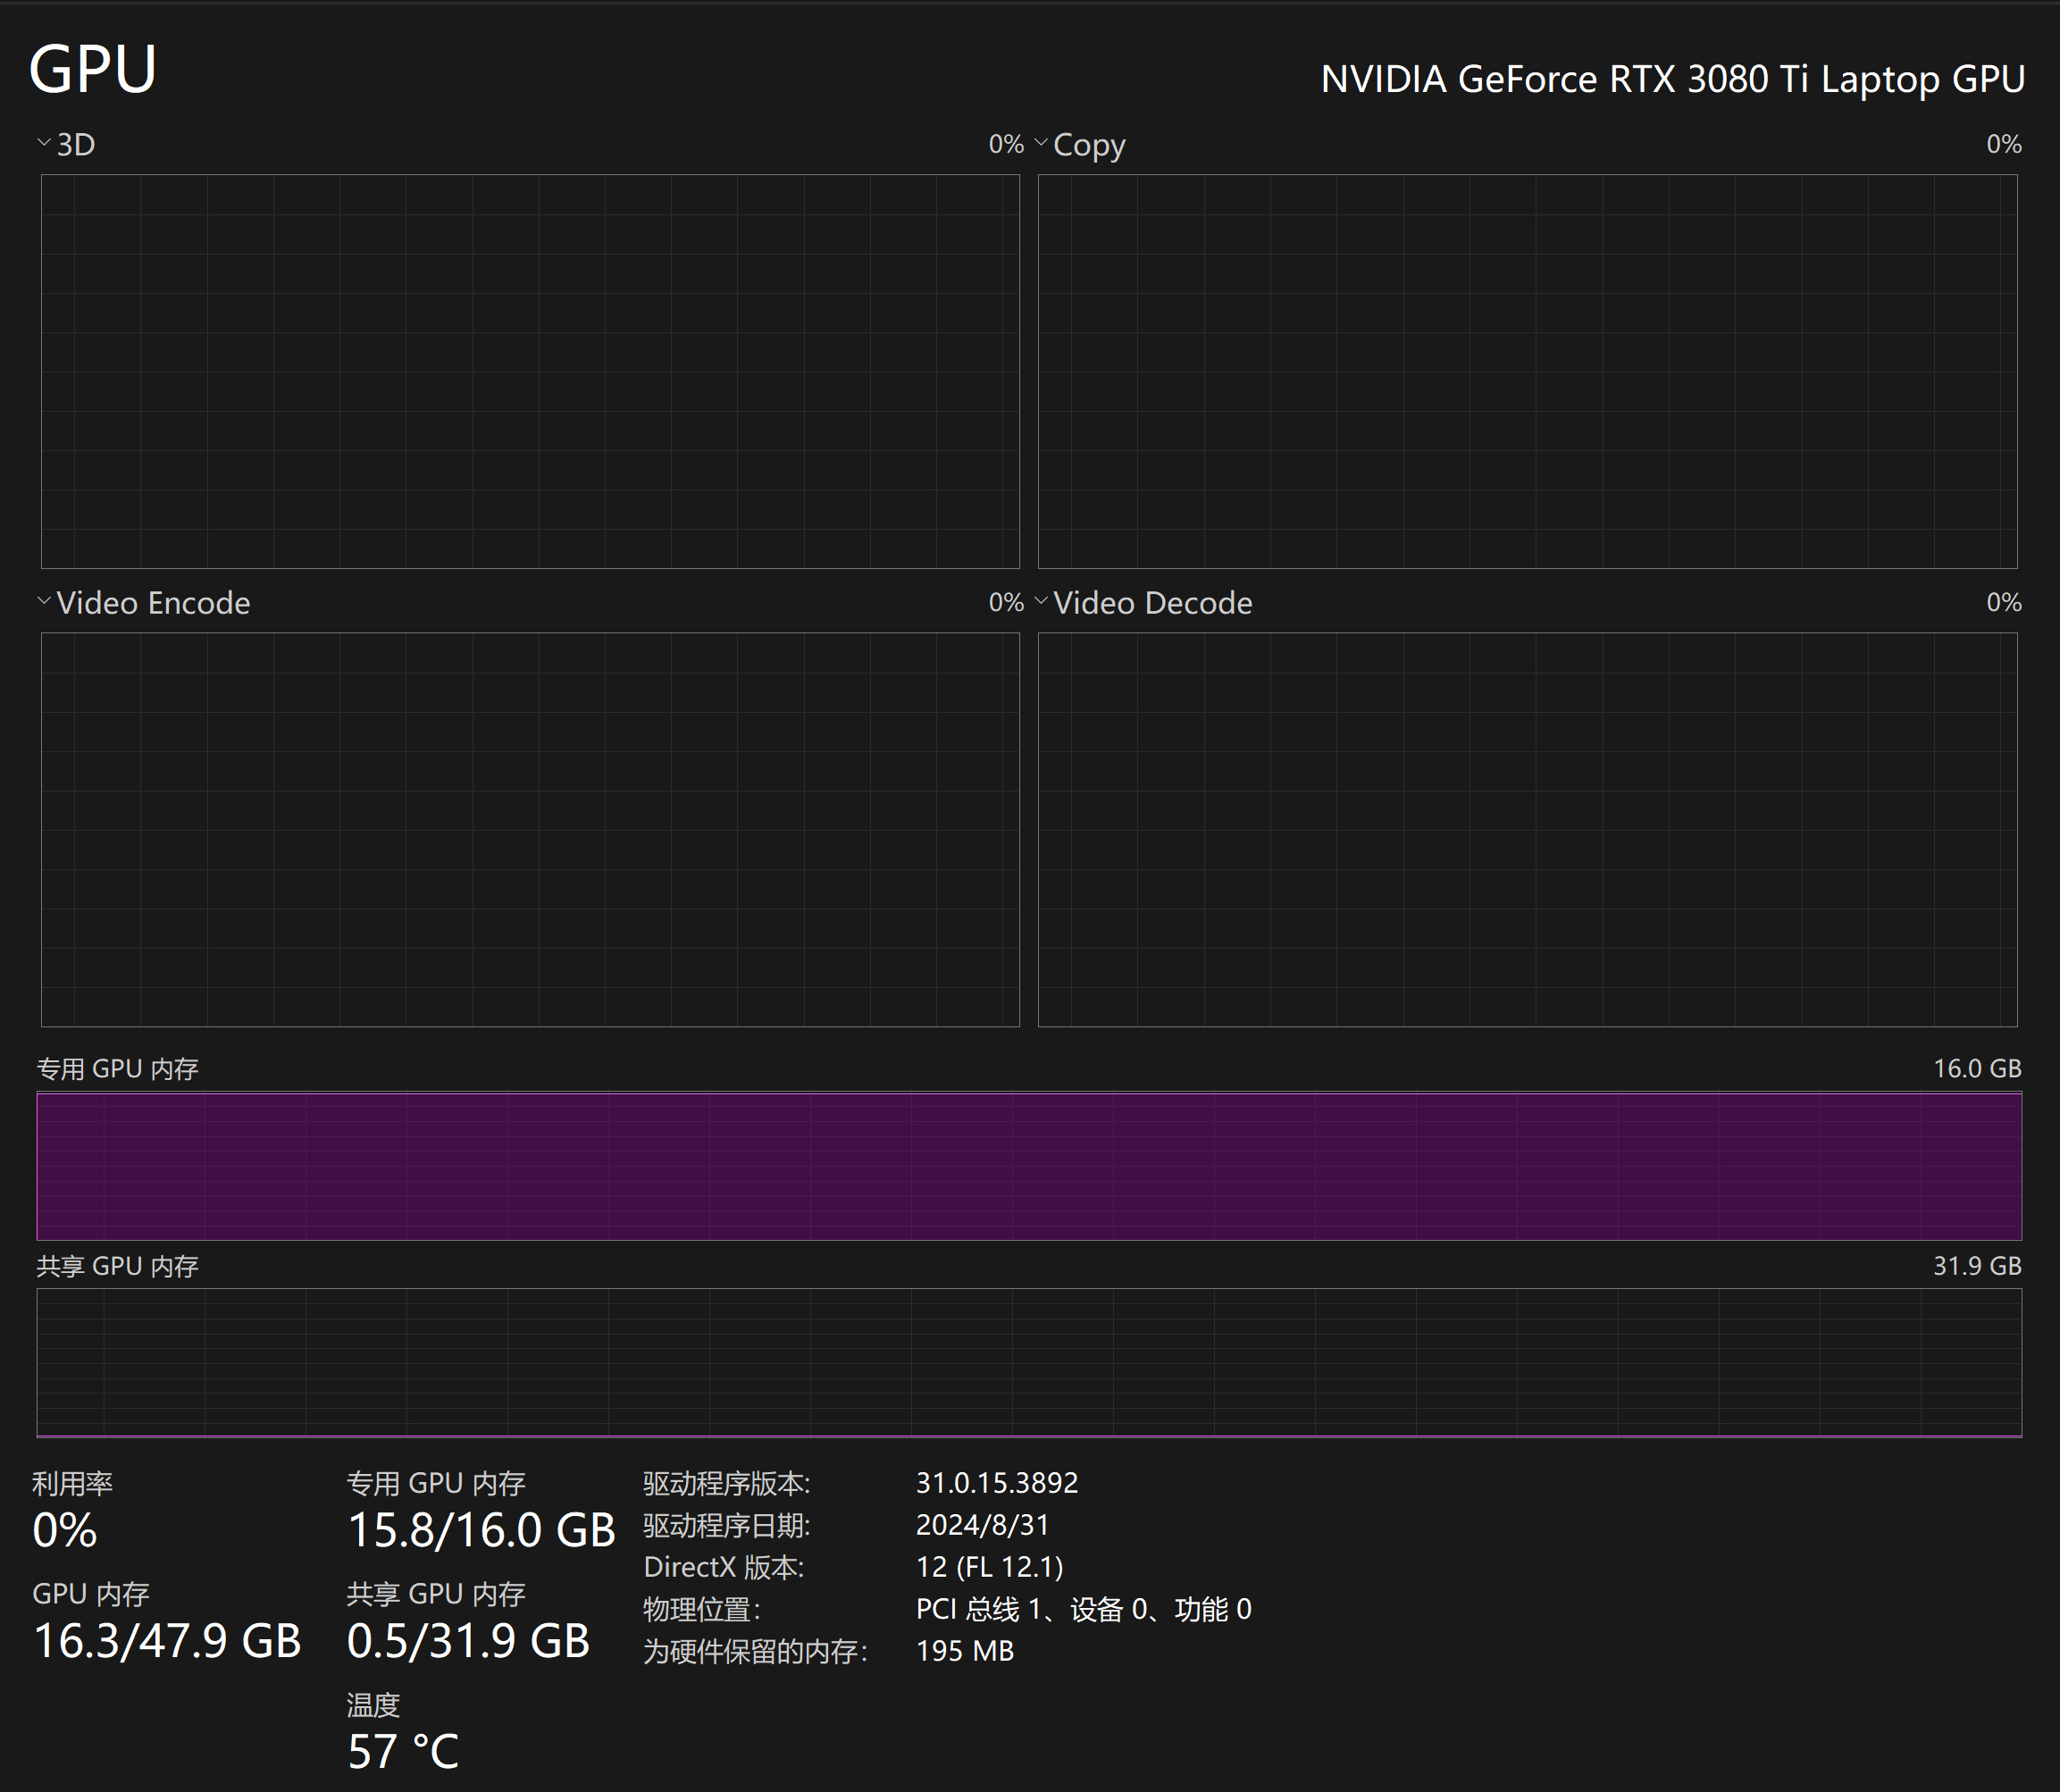Click the 0.5/31.9 GB shared memory value
Screen dimensions: 2060x1792
(468, 1641)
